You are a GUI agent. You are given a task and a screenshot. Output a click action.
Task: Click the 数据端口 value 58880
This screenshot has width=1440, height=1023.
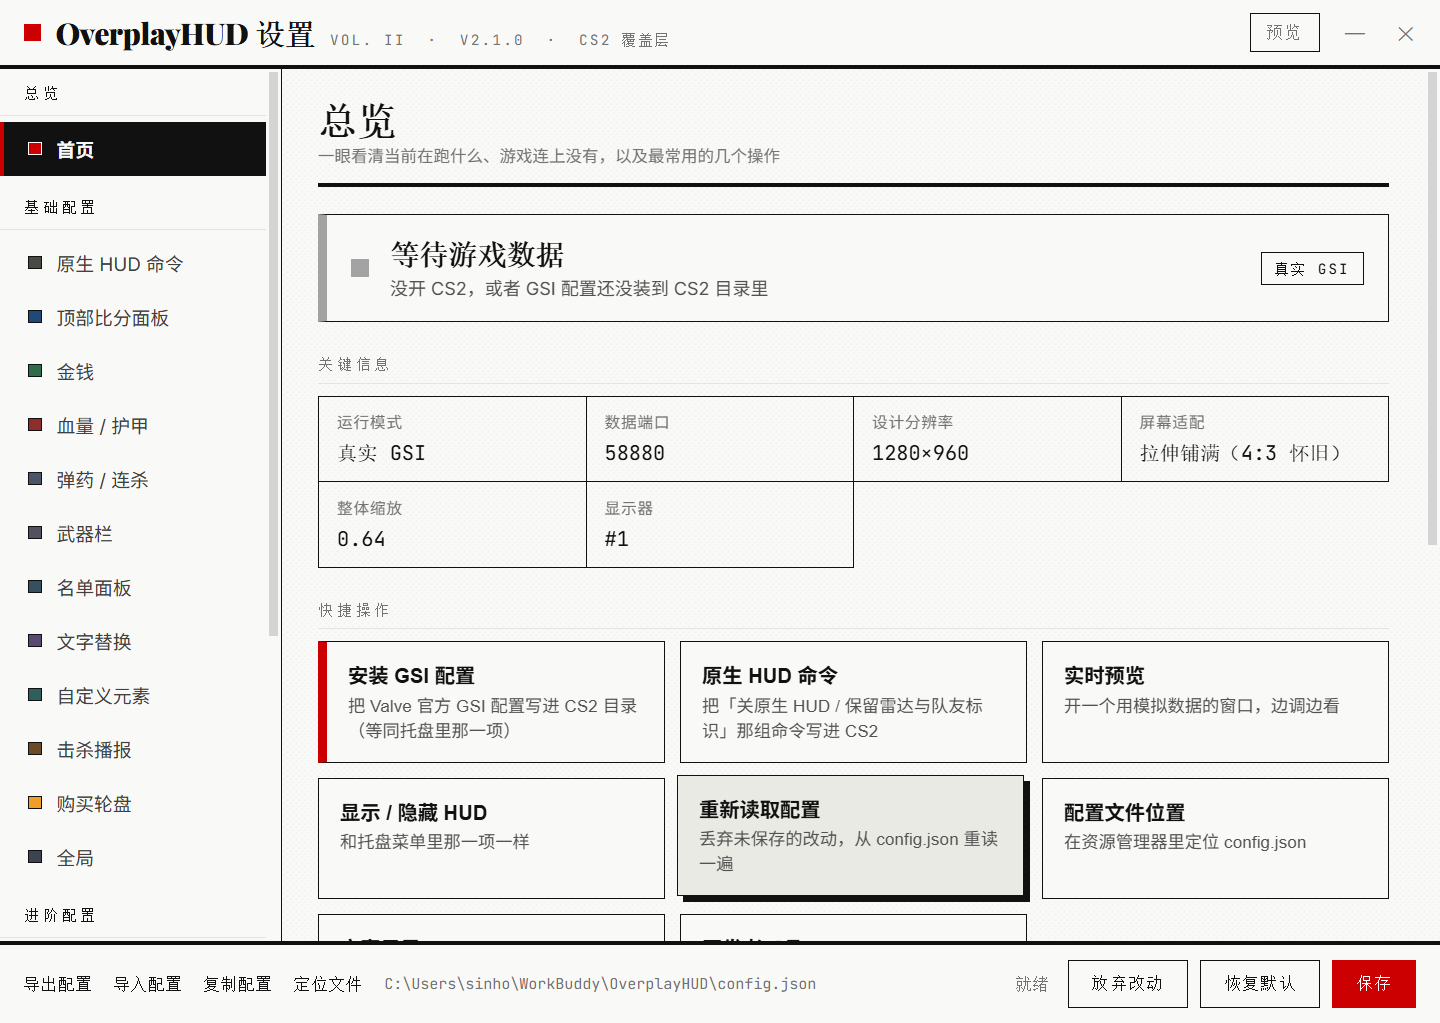[x=634, y=453]
